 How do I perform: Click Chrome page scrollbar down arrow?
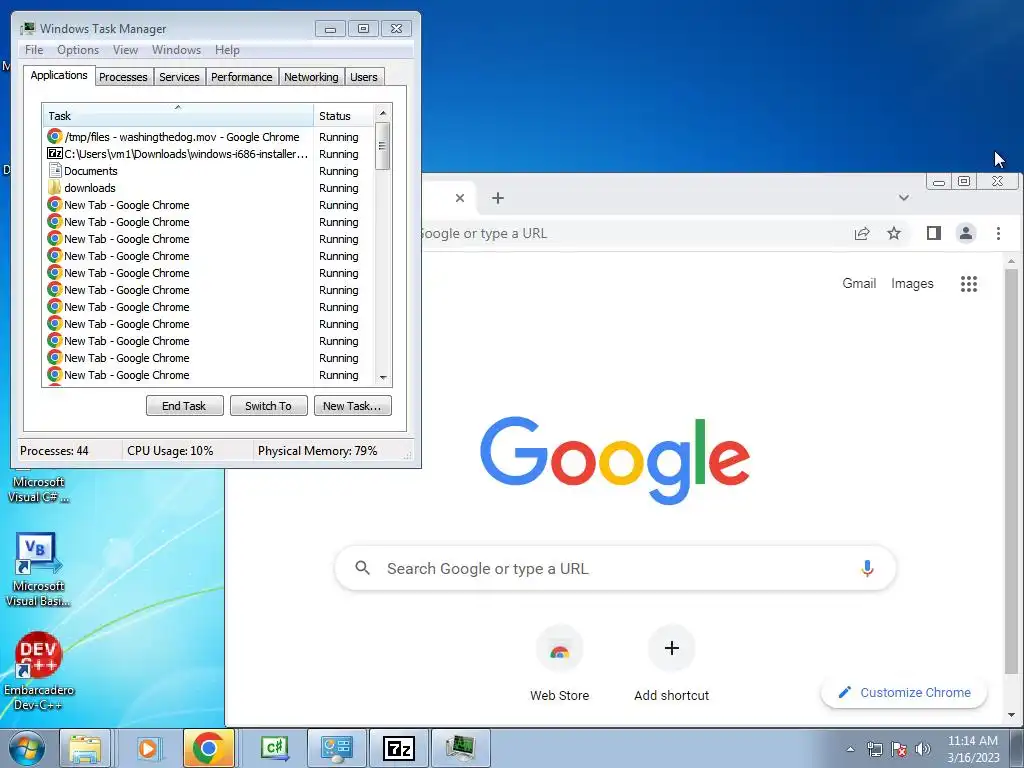click(1011, 715)
